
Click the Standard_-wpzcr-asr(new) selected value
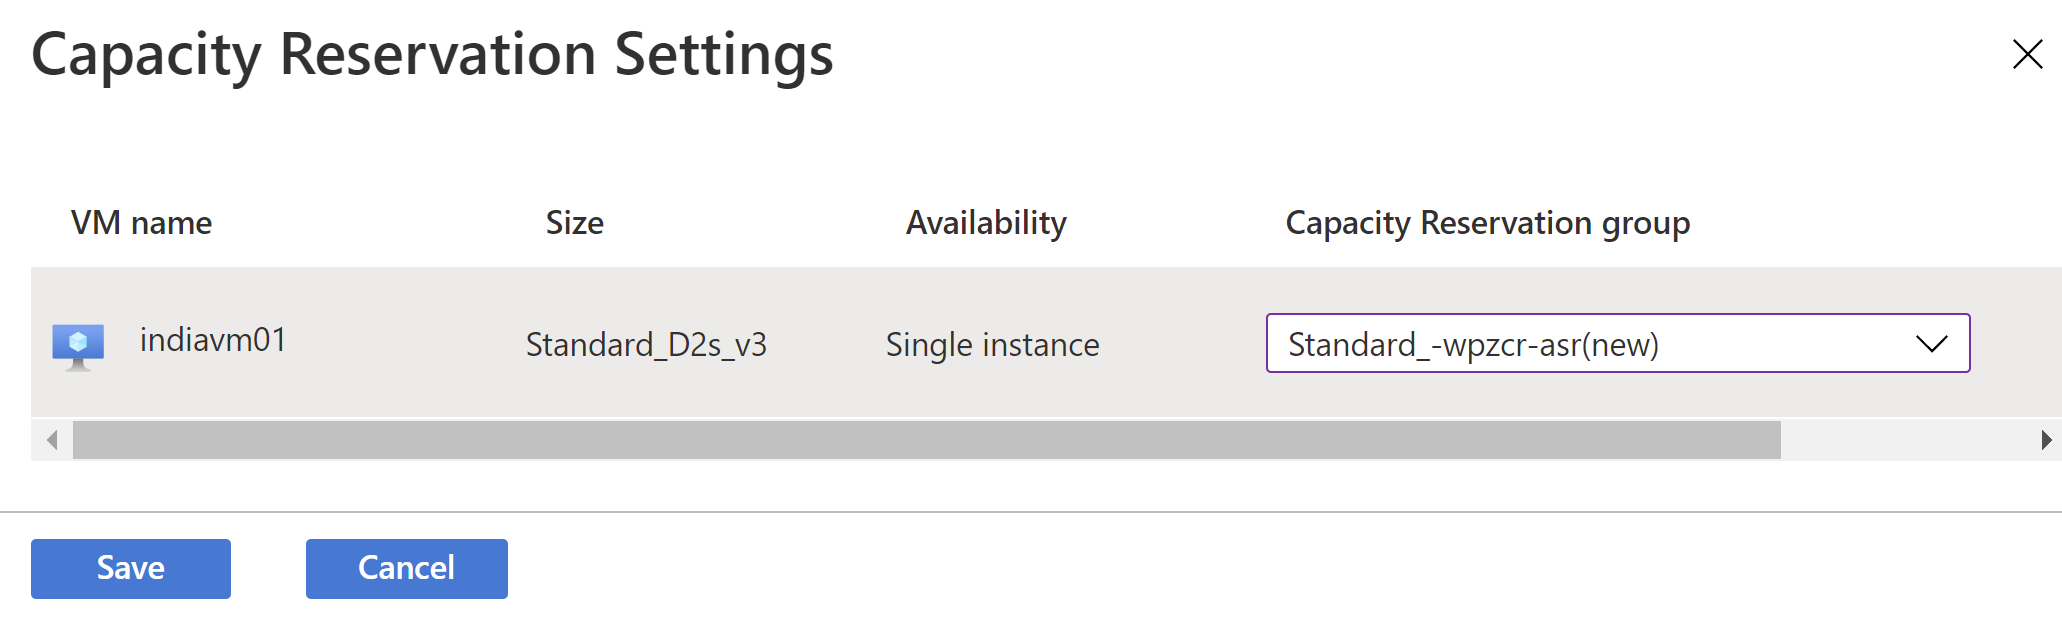point(1473,345)
